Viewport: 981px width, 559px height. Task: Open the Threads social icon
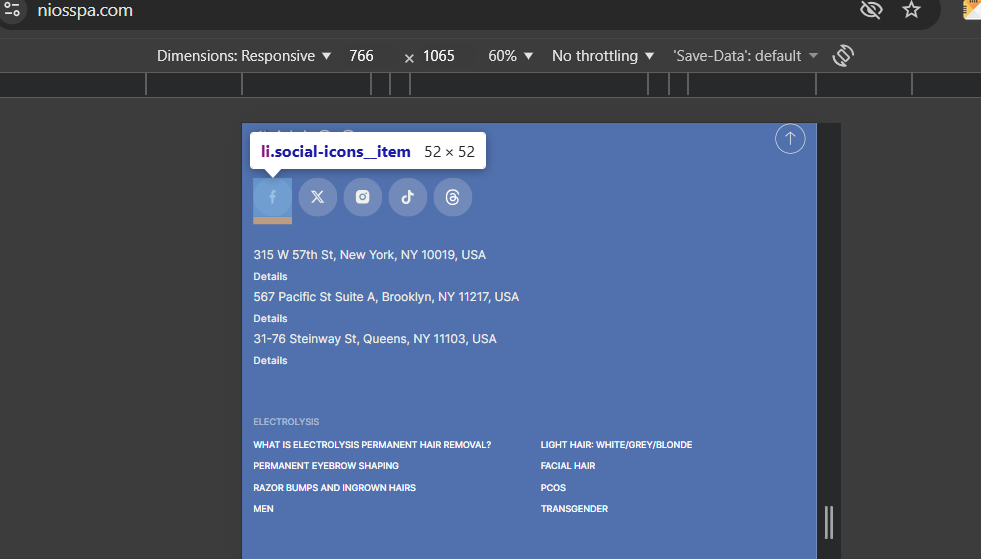coord(452,197)
